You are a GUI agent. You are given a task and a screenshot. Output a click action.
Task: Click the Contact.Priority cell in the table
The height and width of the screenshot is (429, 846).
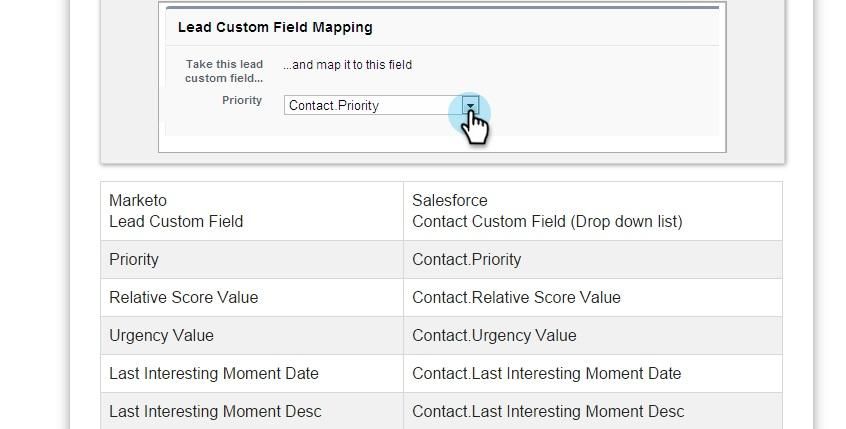tap(466, 259)
